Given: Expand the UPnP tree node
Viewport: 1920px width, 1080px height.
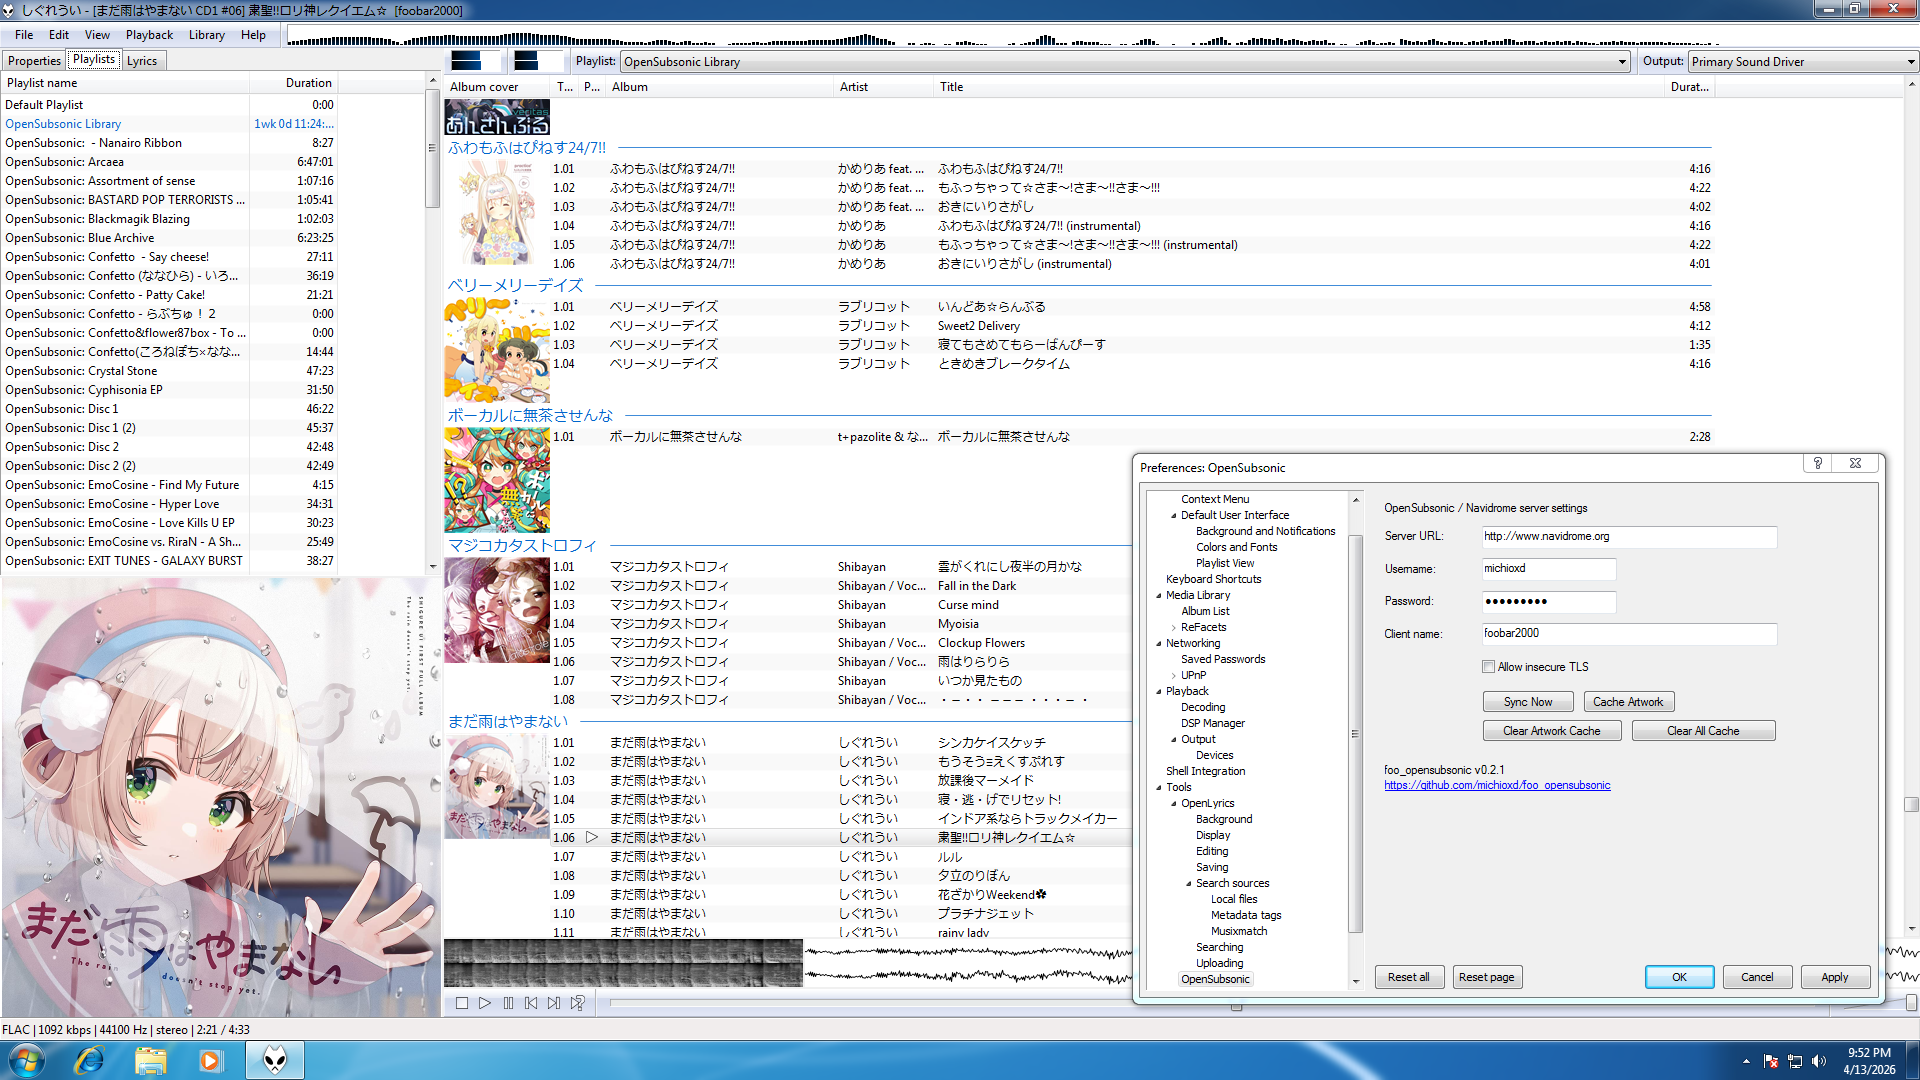Looking at the screenshot, I should tap(1174, 676).
